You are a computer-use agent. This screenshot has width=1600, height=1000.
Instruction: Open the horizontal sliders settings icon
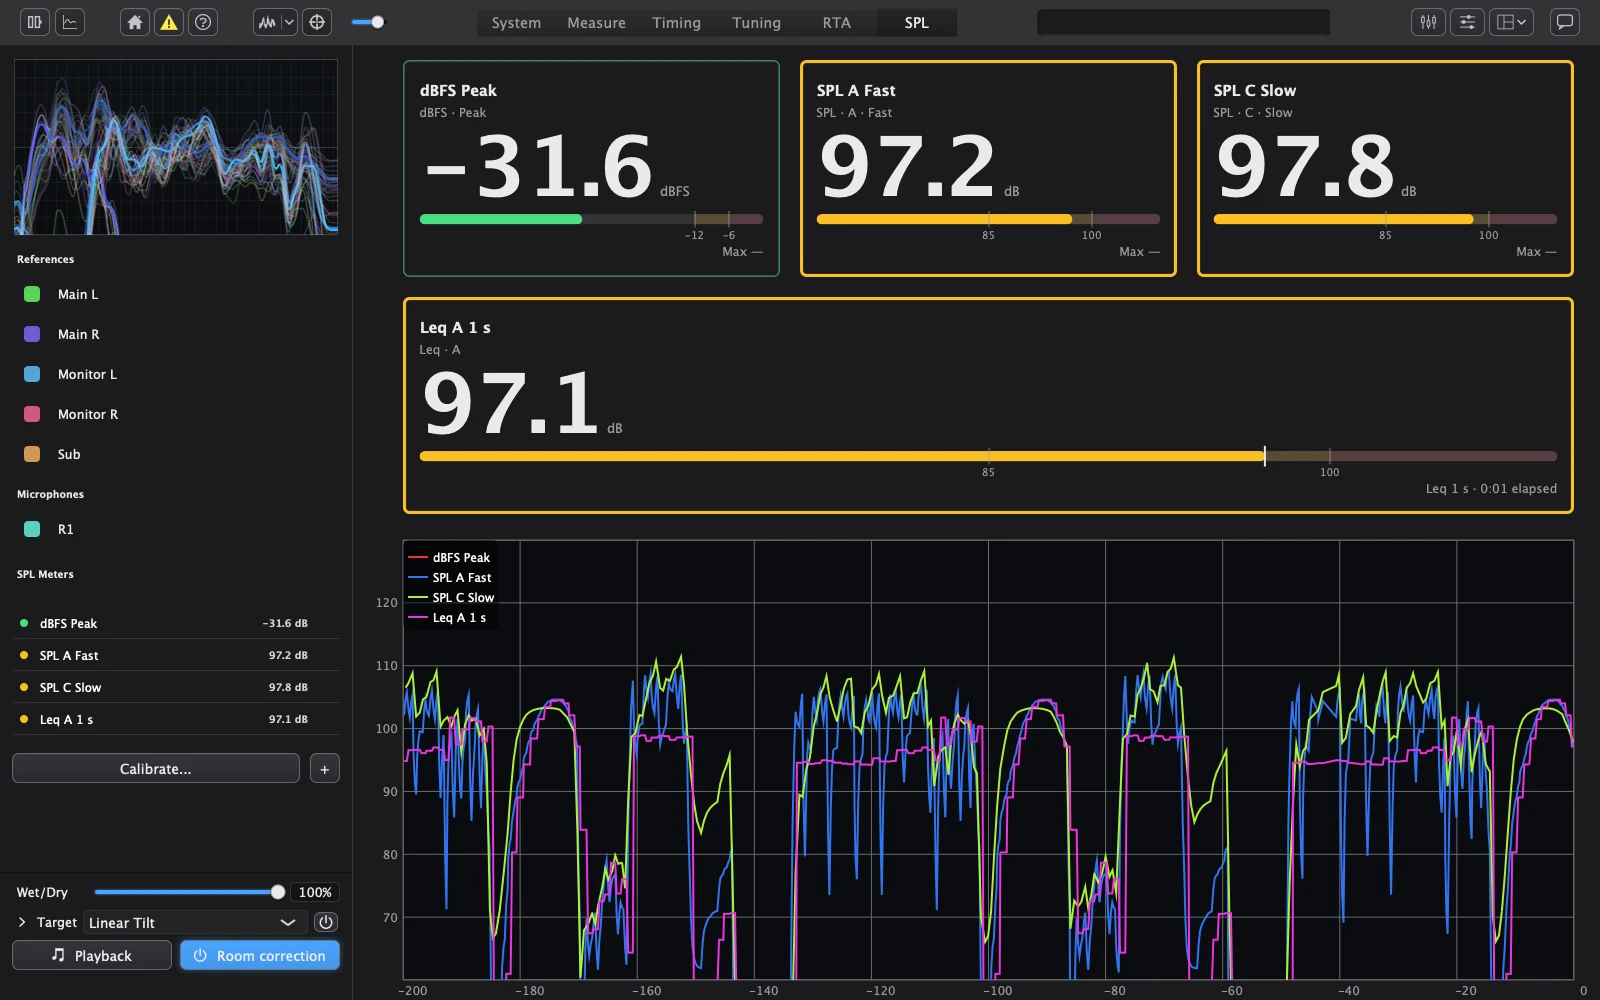pyautogui.click(x=1467, y=22)
